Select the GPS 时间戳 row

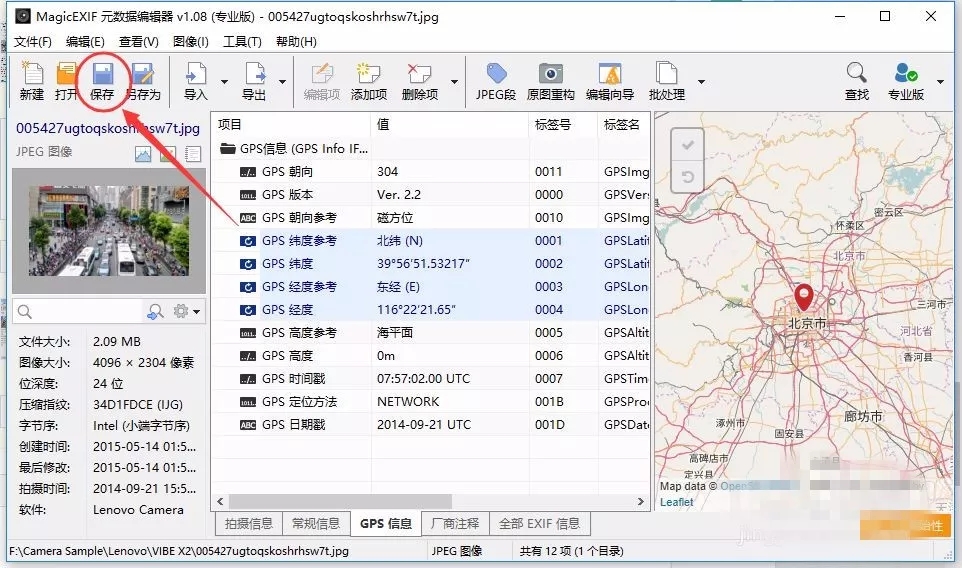pyautogui.click(x=431, y=378)
